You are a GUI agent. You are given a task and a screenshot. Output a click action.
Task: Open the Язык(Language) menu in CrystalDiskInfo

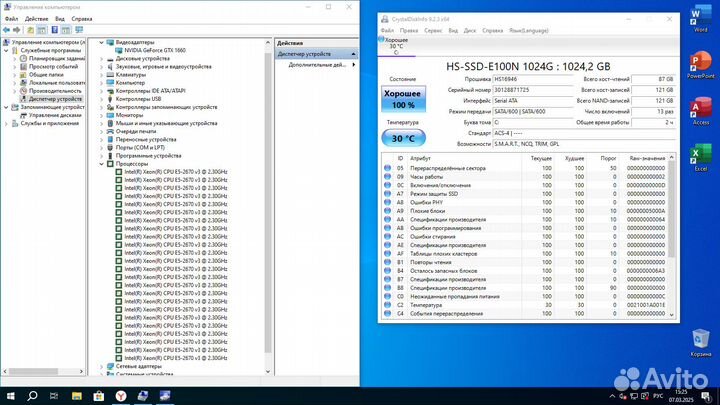pyautogui.click(x=531, y=30)
